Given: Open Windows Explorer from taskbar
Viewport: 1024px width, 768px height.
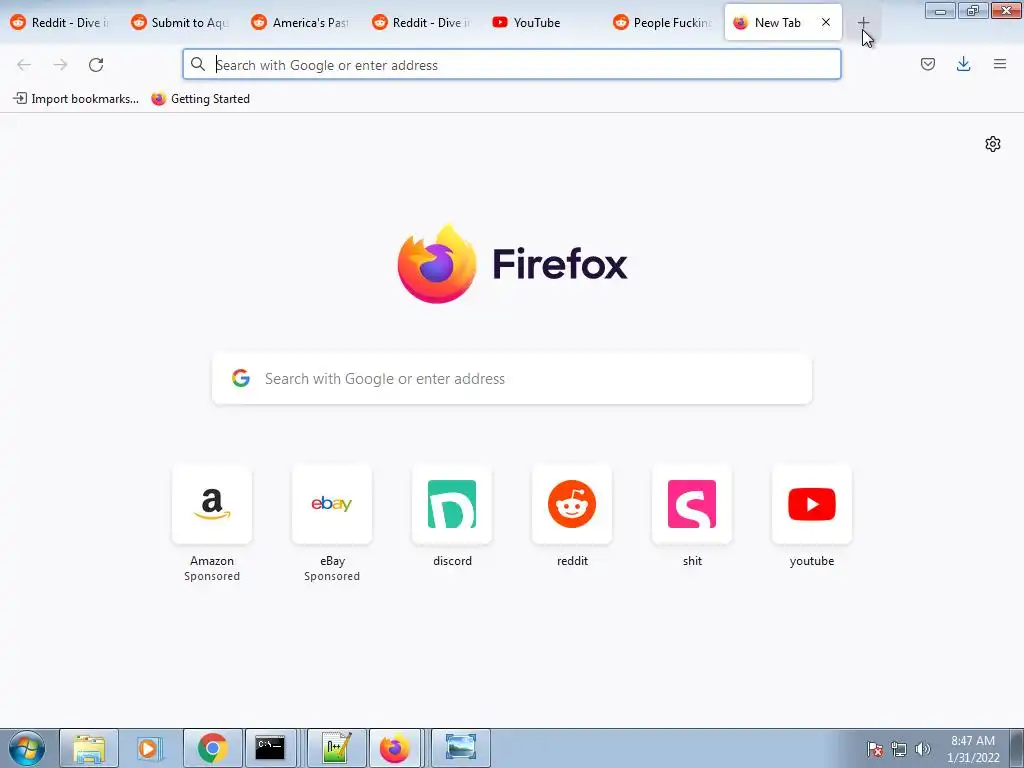Looking at the screenshot, I should click(x=89, y=748).
